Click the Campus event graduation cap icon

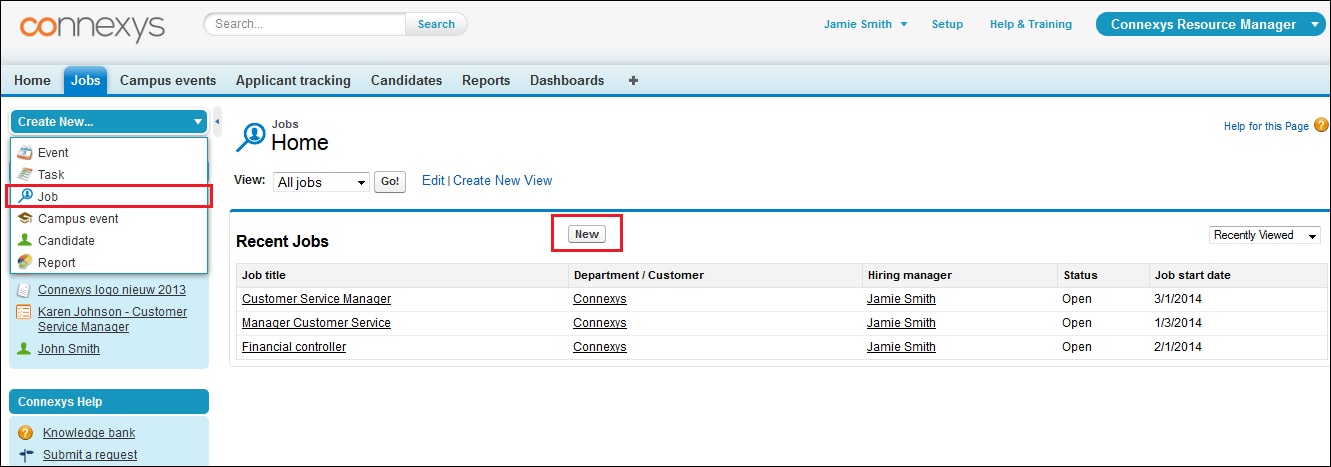coord(26,219)
